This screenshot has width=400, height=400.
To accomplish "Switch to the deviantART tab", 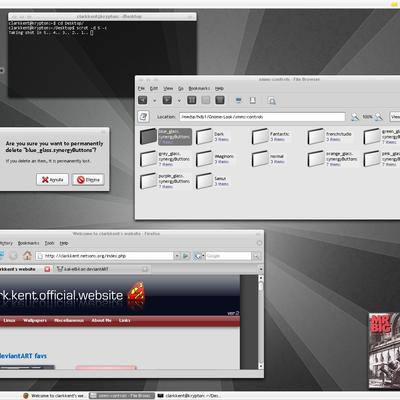I will tap(102, 269).
